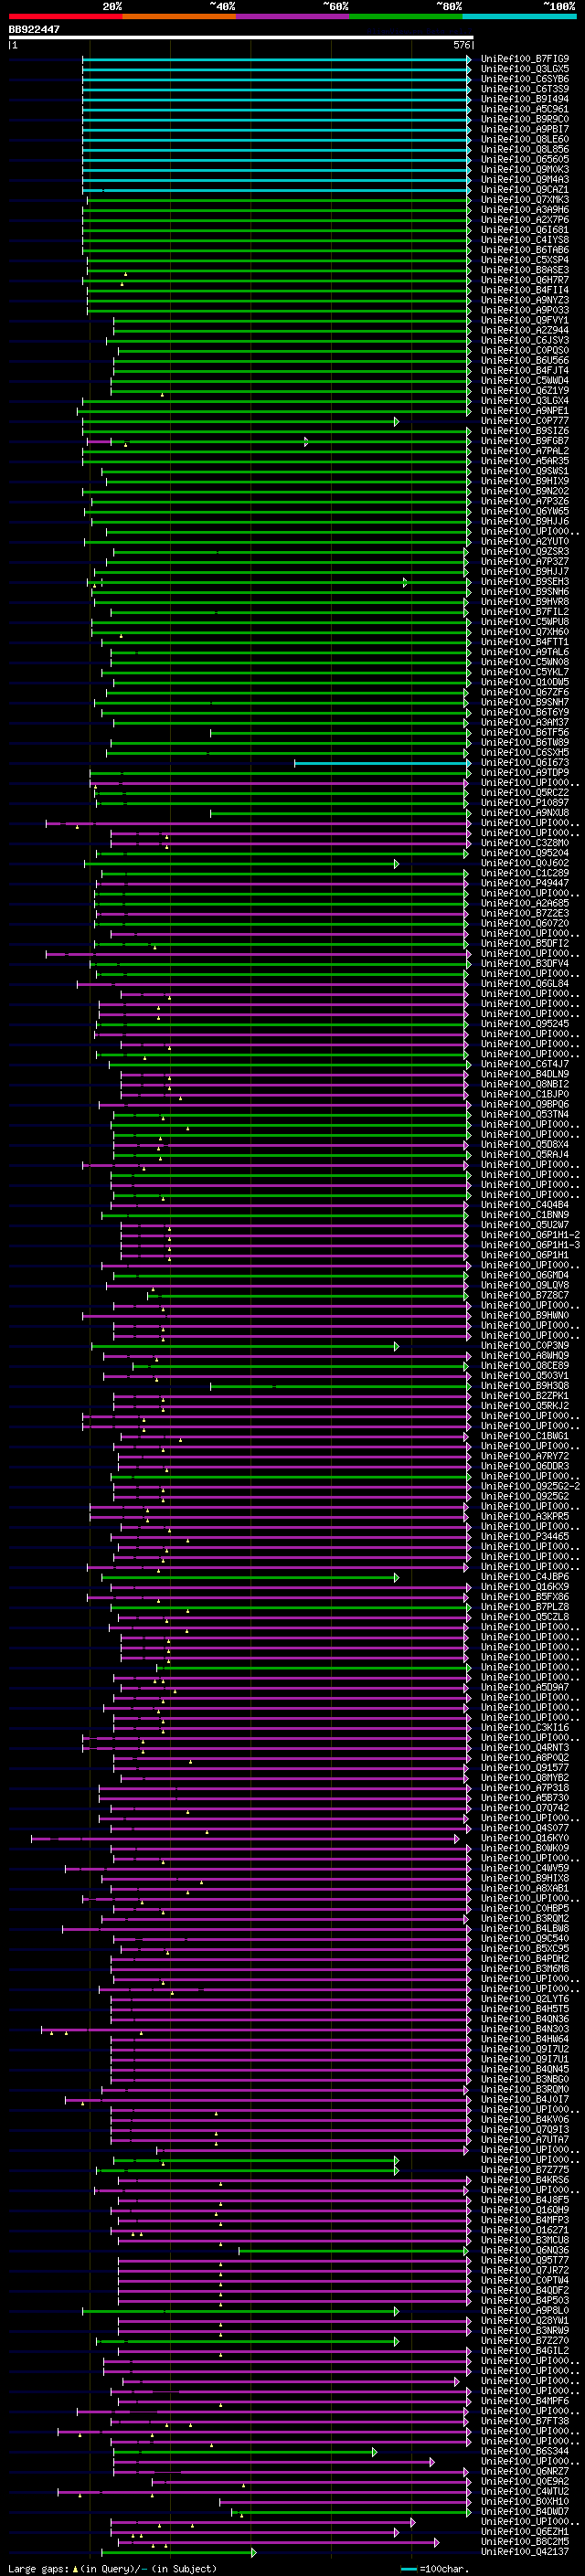Select hit label UniRef100_Q0E9A2
Viewport: 585px width, 2576px height.
tap(524, 2481)
